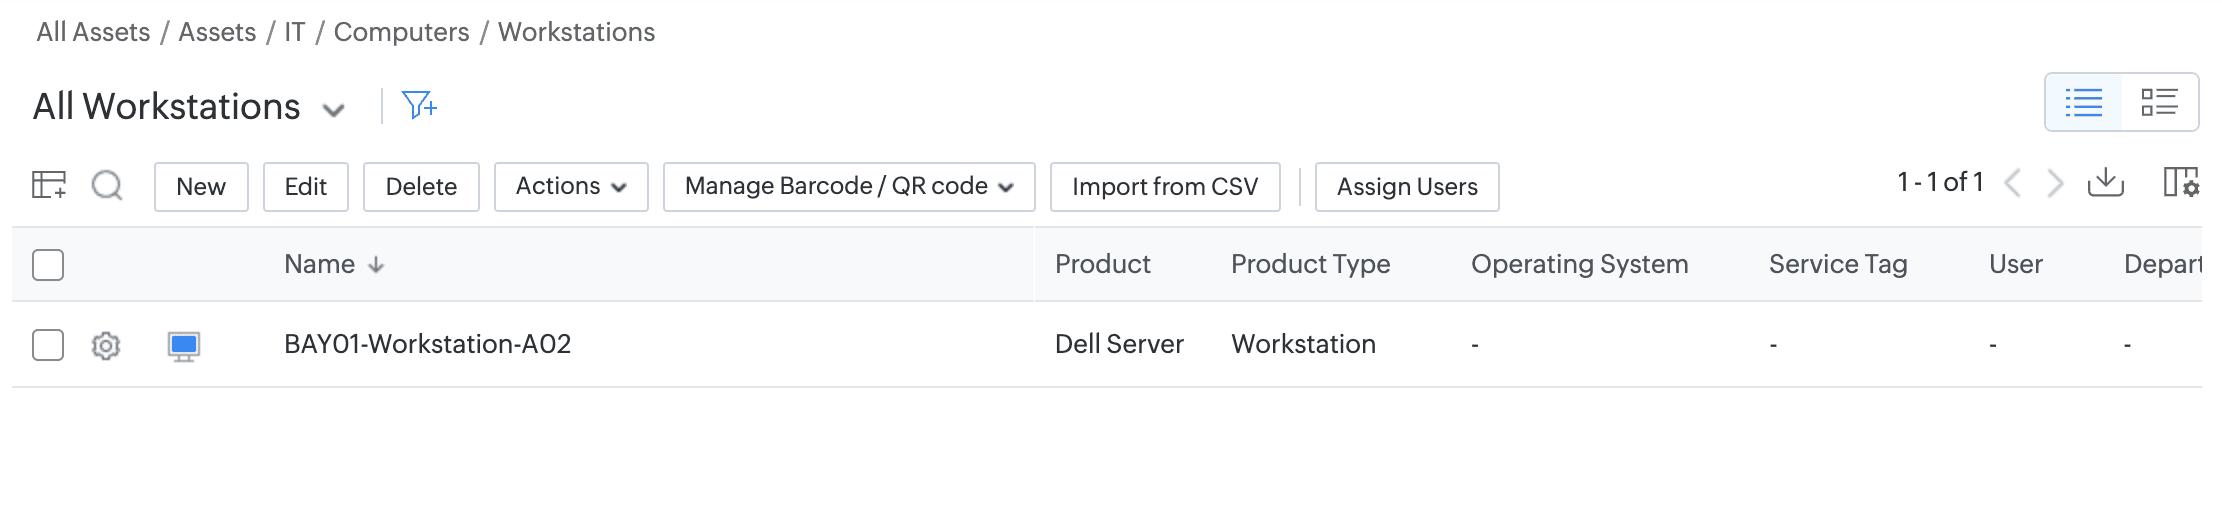Click the Import from CSV button
Viewport: 2222px width, 528px height.
[x=1165, y=187]
